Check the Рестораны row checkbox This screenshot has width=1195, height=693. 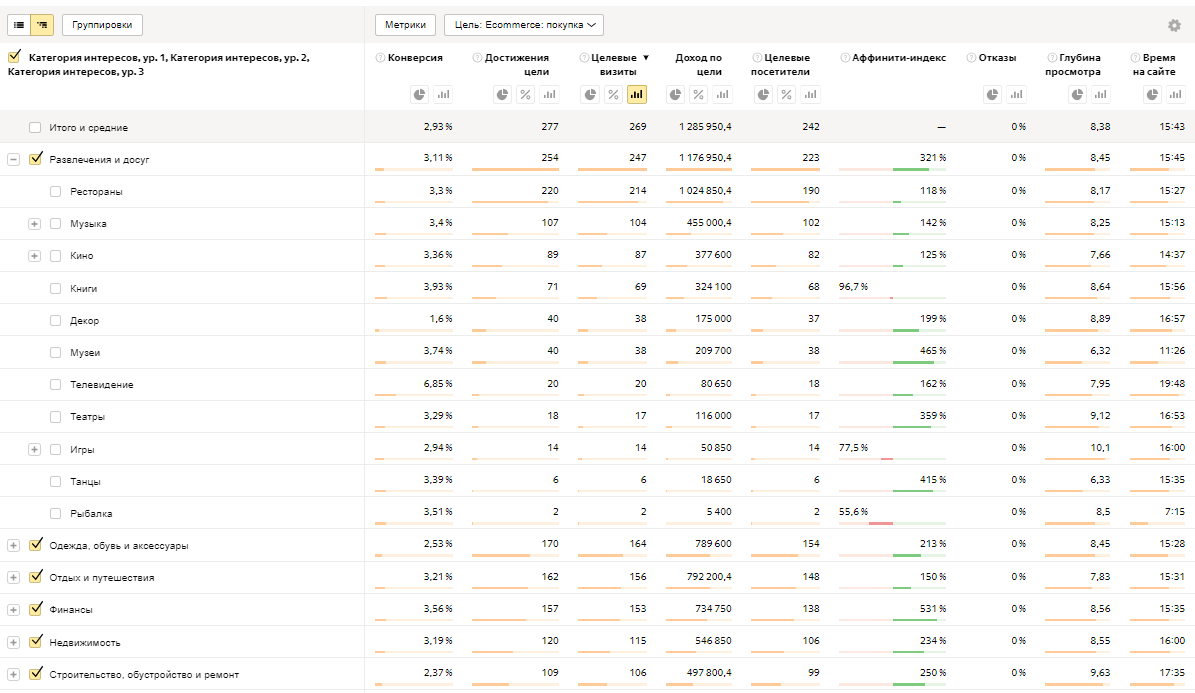coord(56,192)
